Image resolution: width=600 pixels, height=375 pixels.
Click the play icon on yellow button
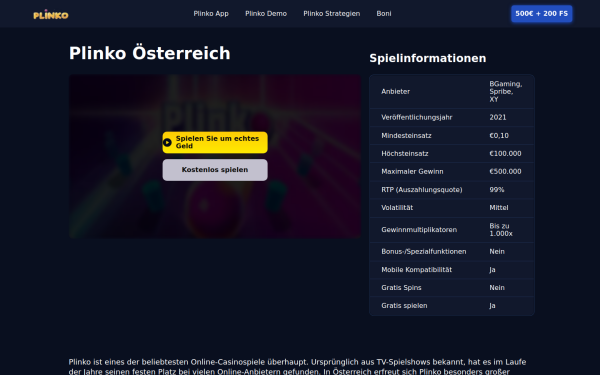point(167,142)
